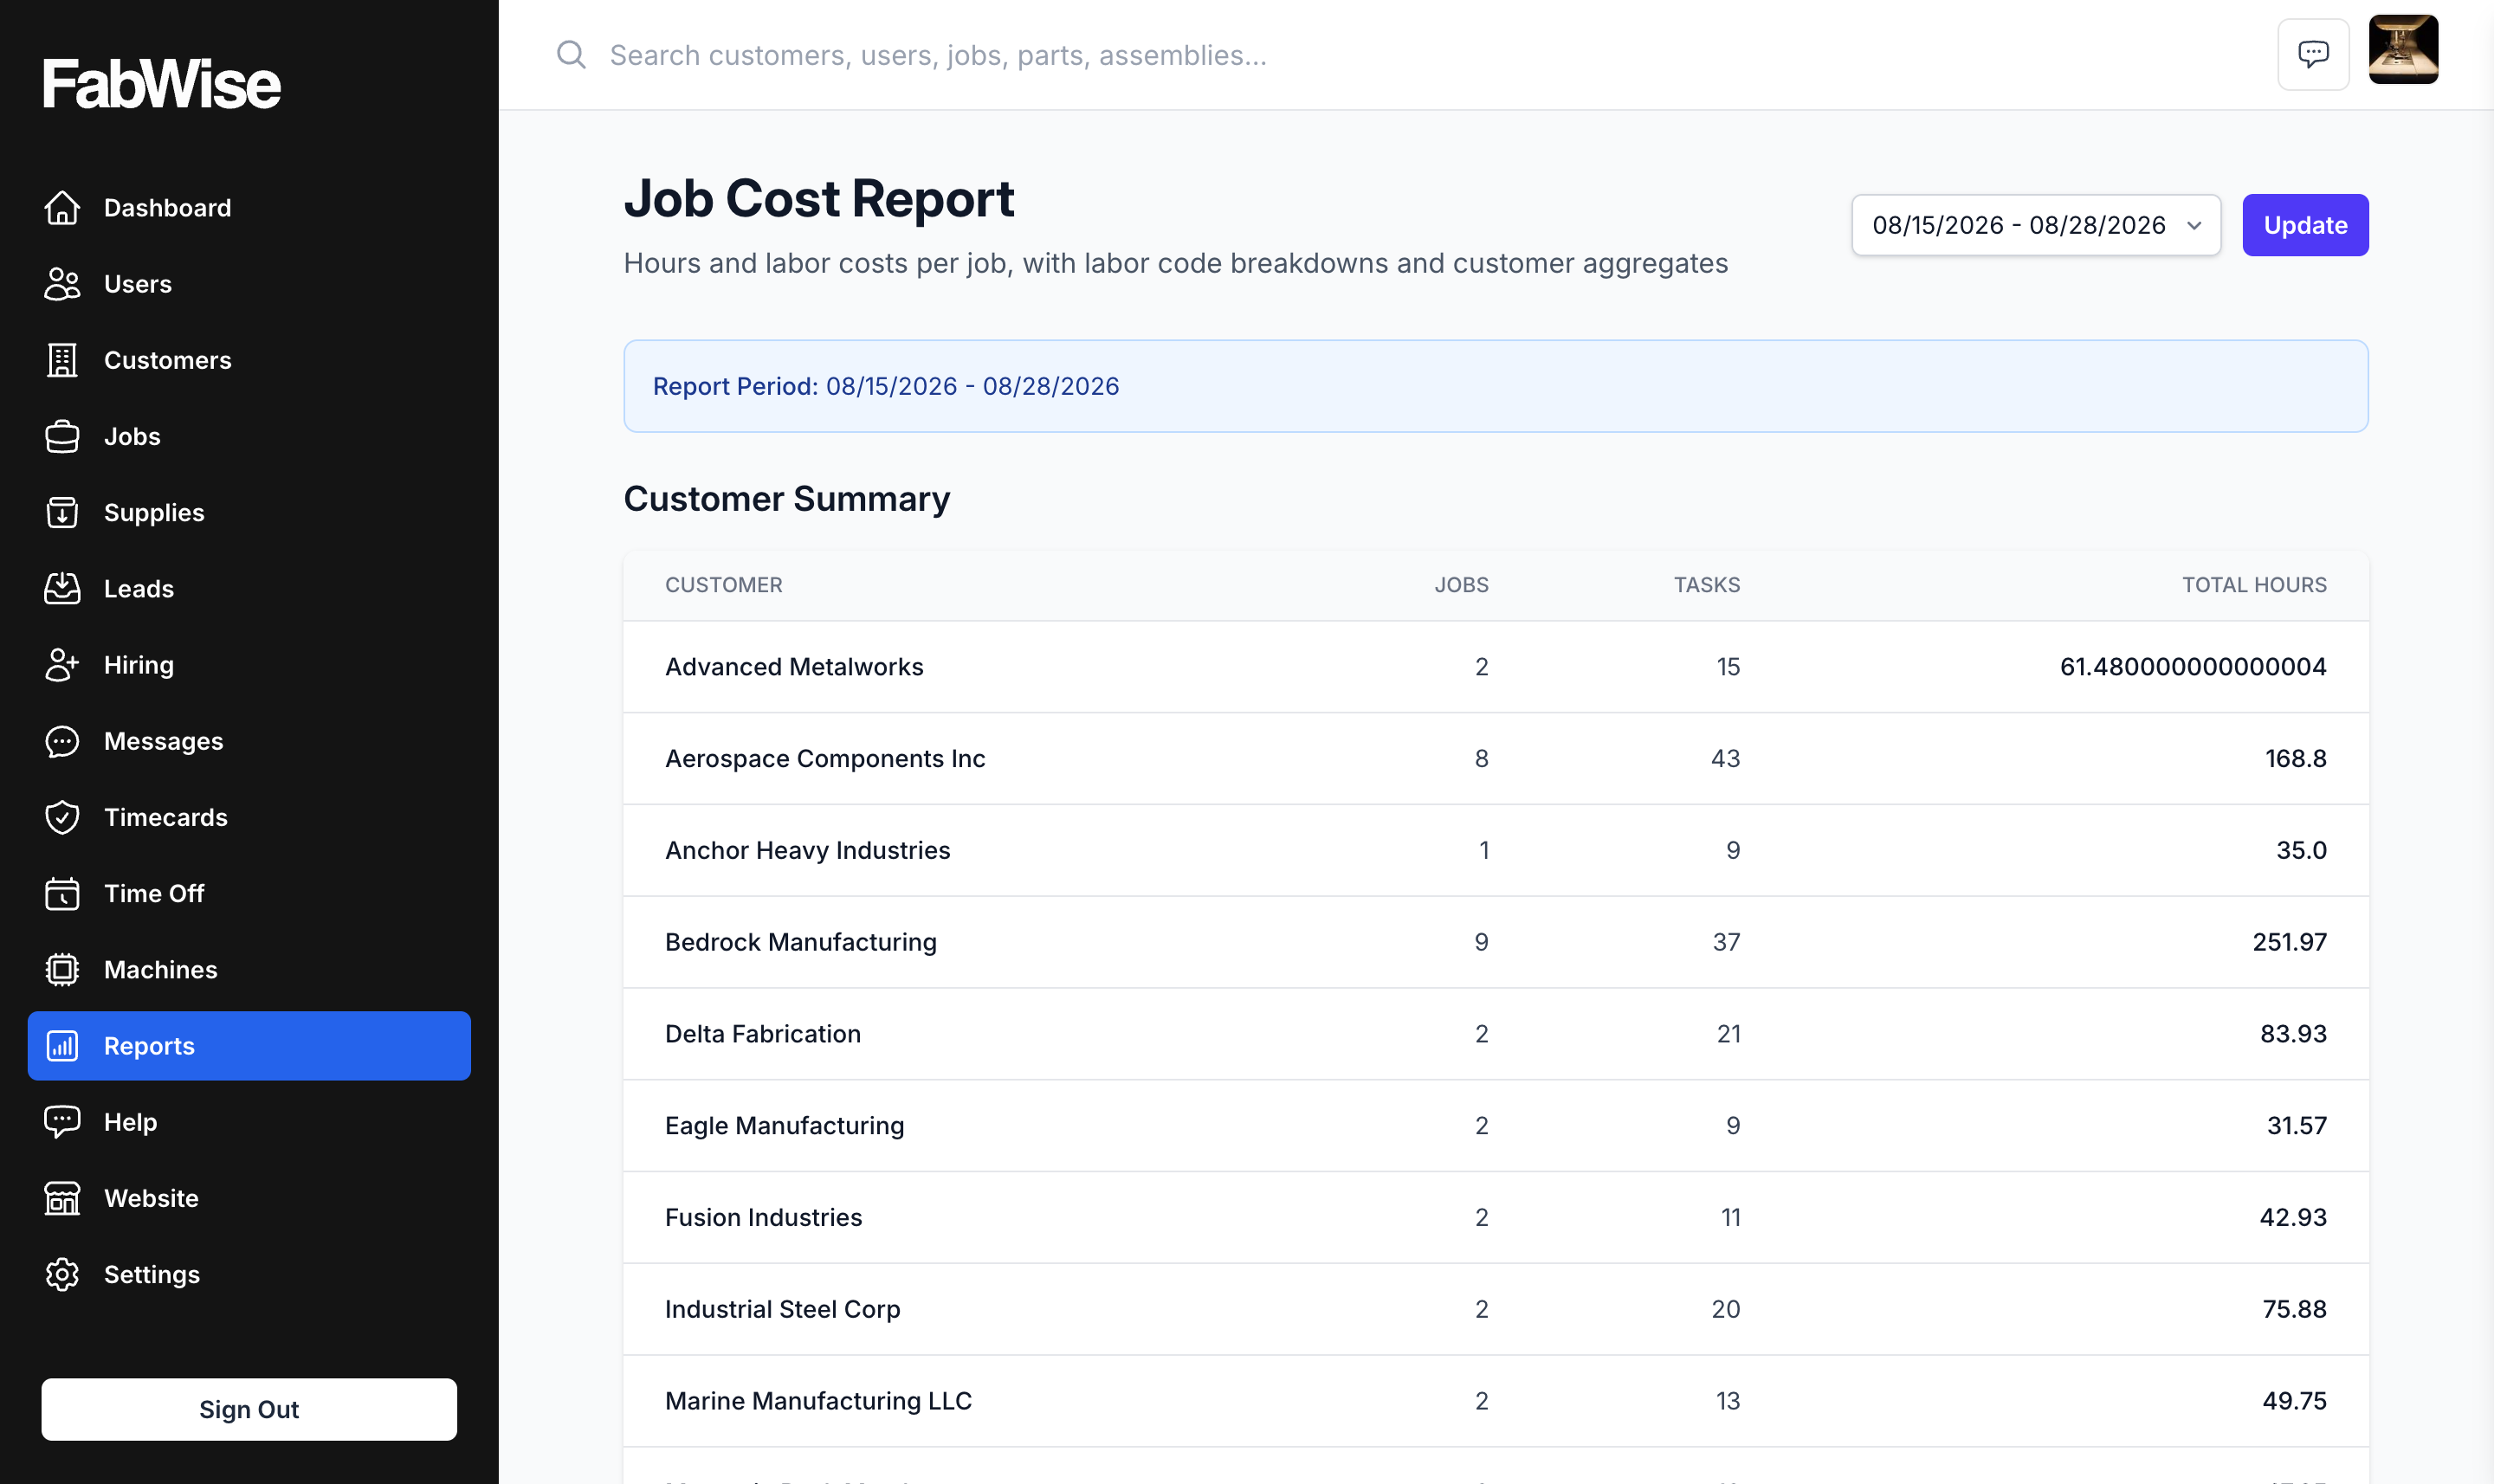Open Settings in the sidebar
The height and width of the screenshot is (1484, 2494).
pos(249,1274)
